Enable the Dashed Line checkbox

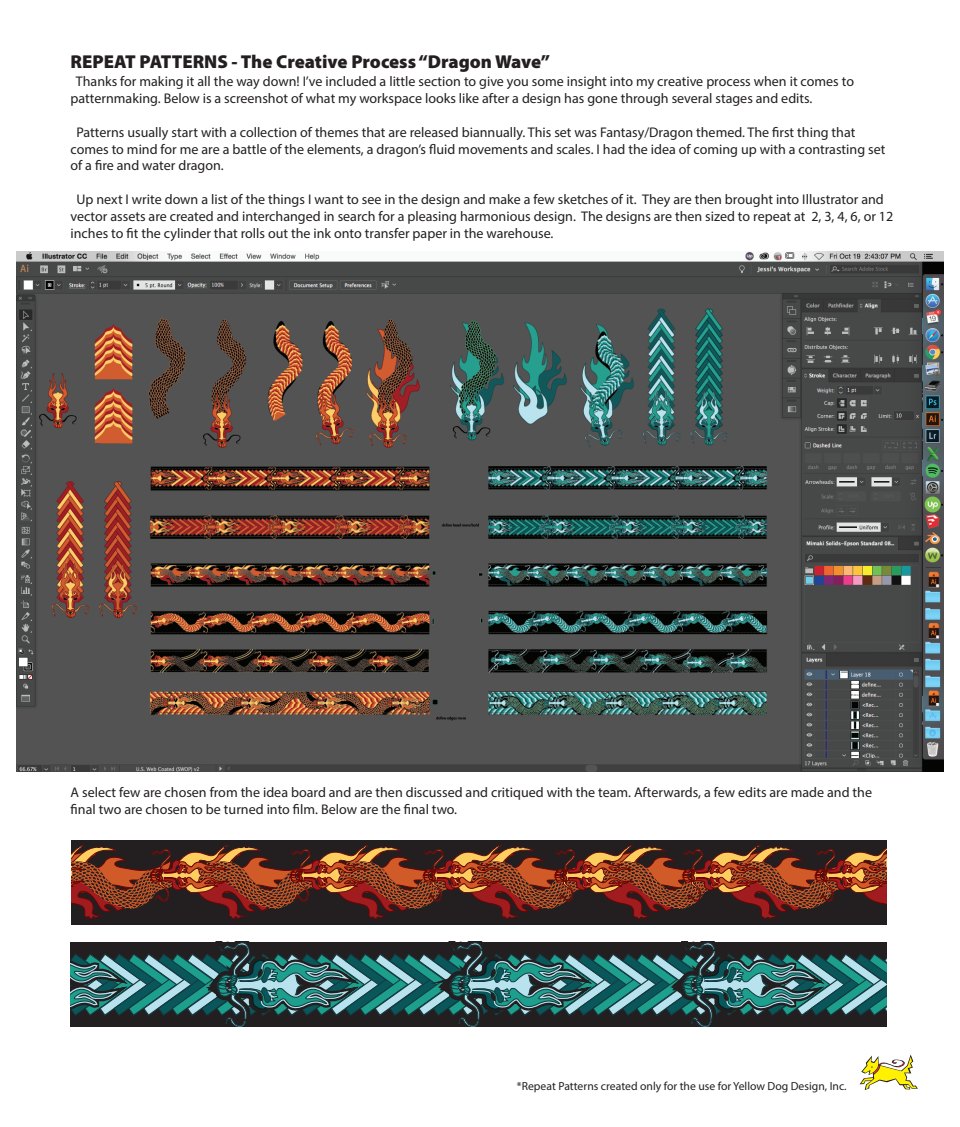coord(808,445)
